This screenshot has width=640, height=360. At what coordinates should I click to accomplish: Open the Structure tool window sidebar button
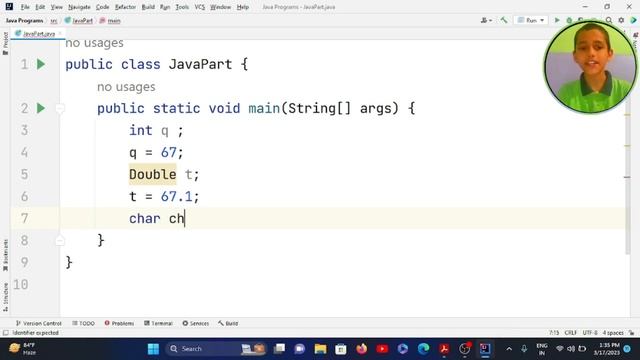point(5,297)
